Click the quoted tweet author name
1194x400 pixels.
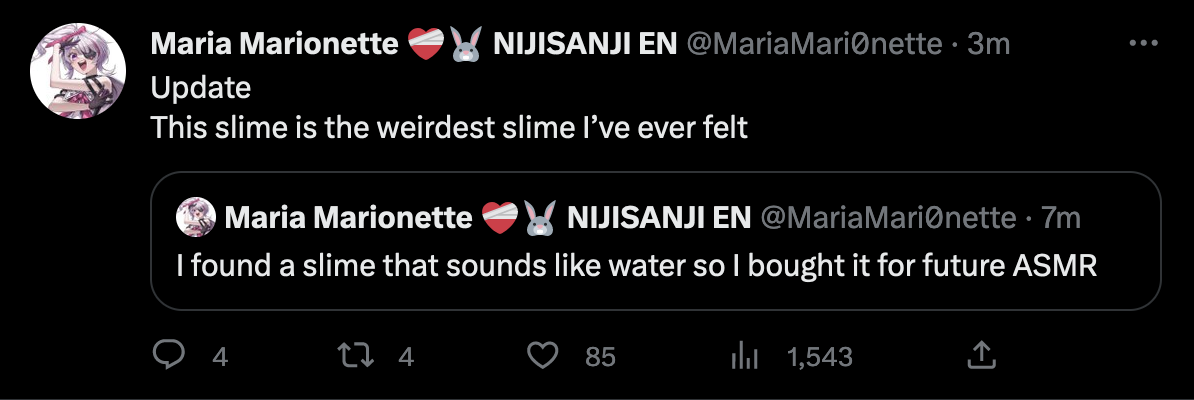tap(347, 217)
